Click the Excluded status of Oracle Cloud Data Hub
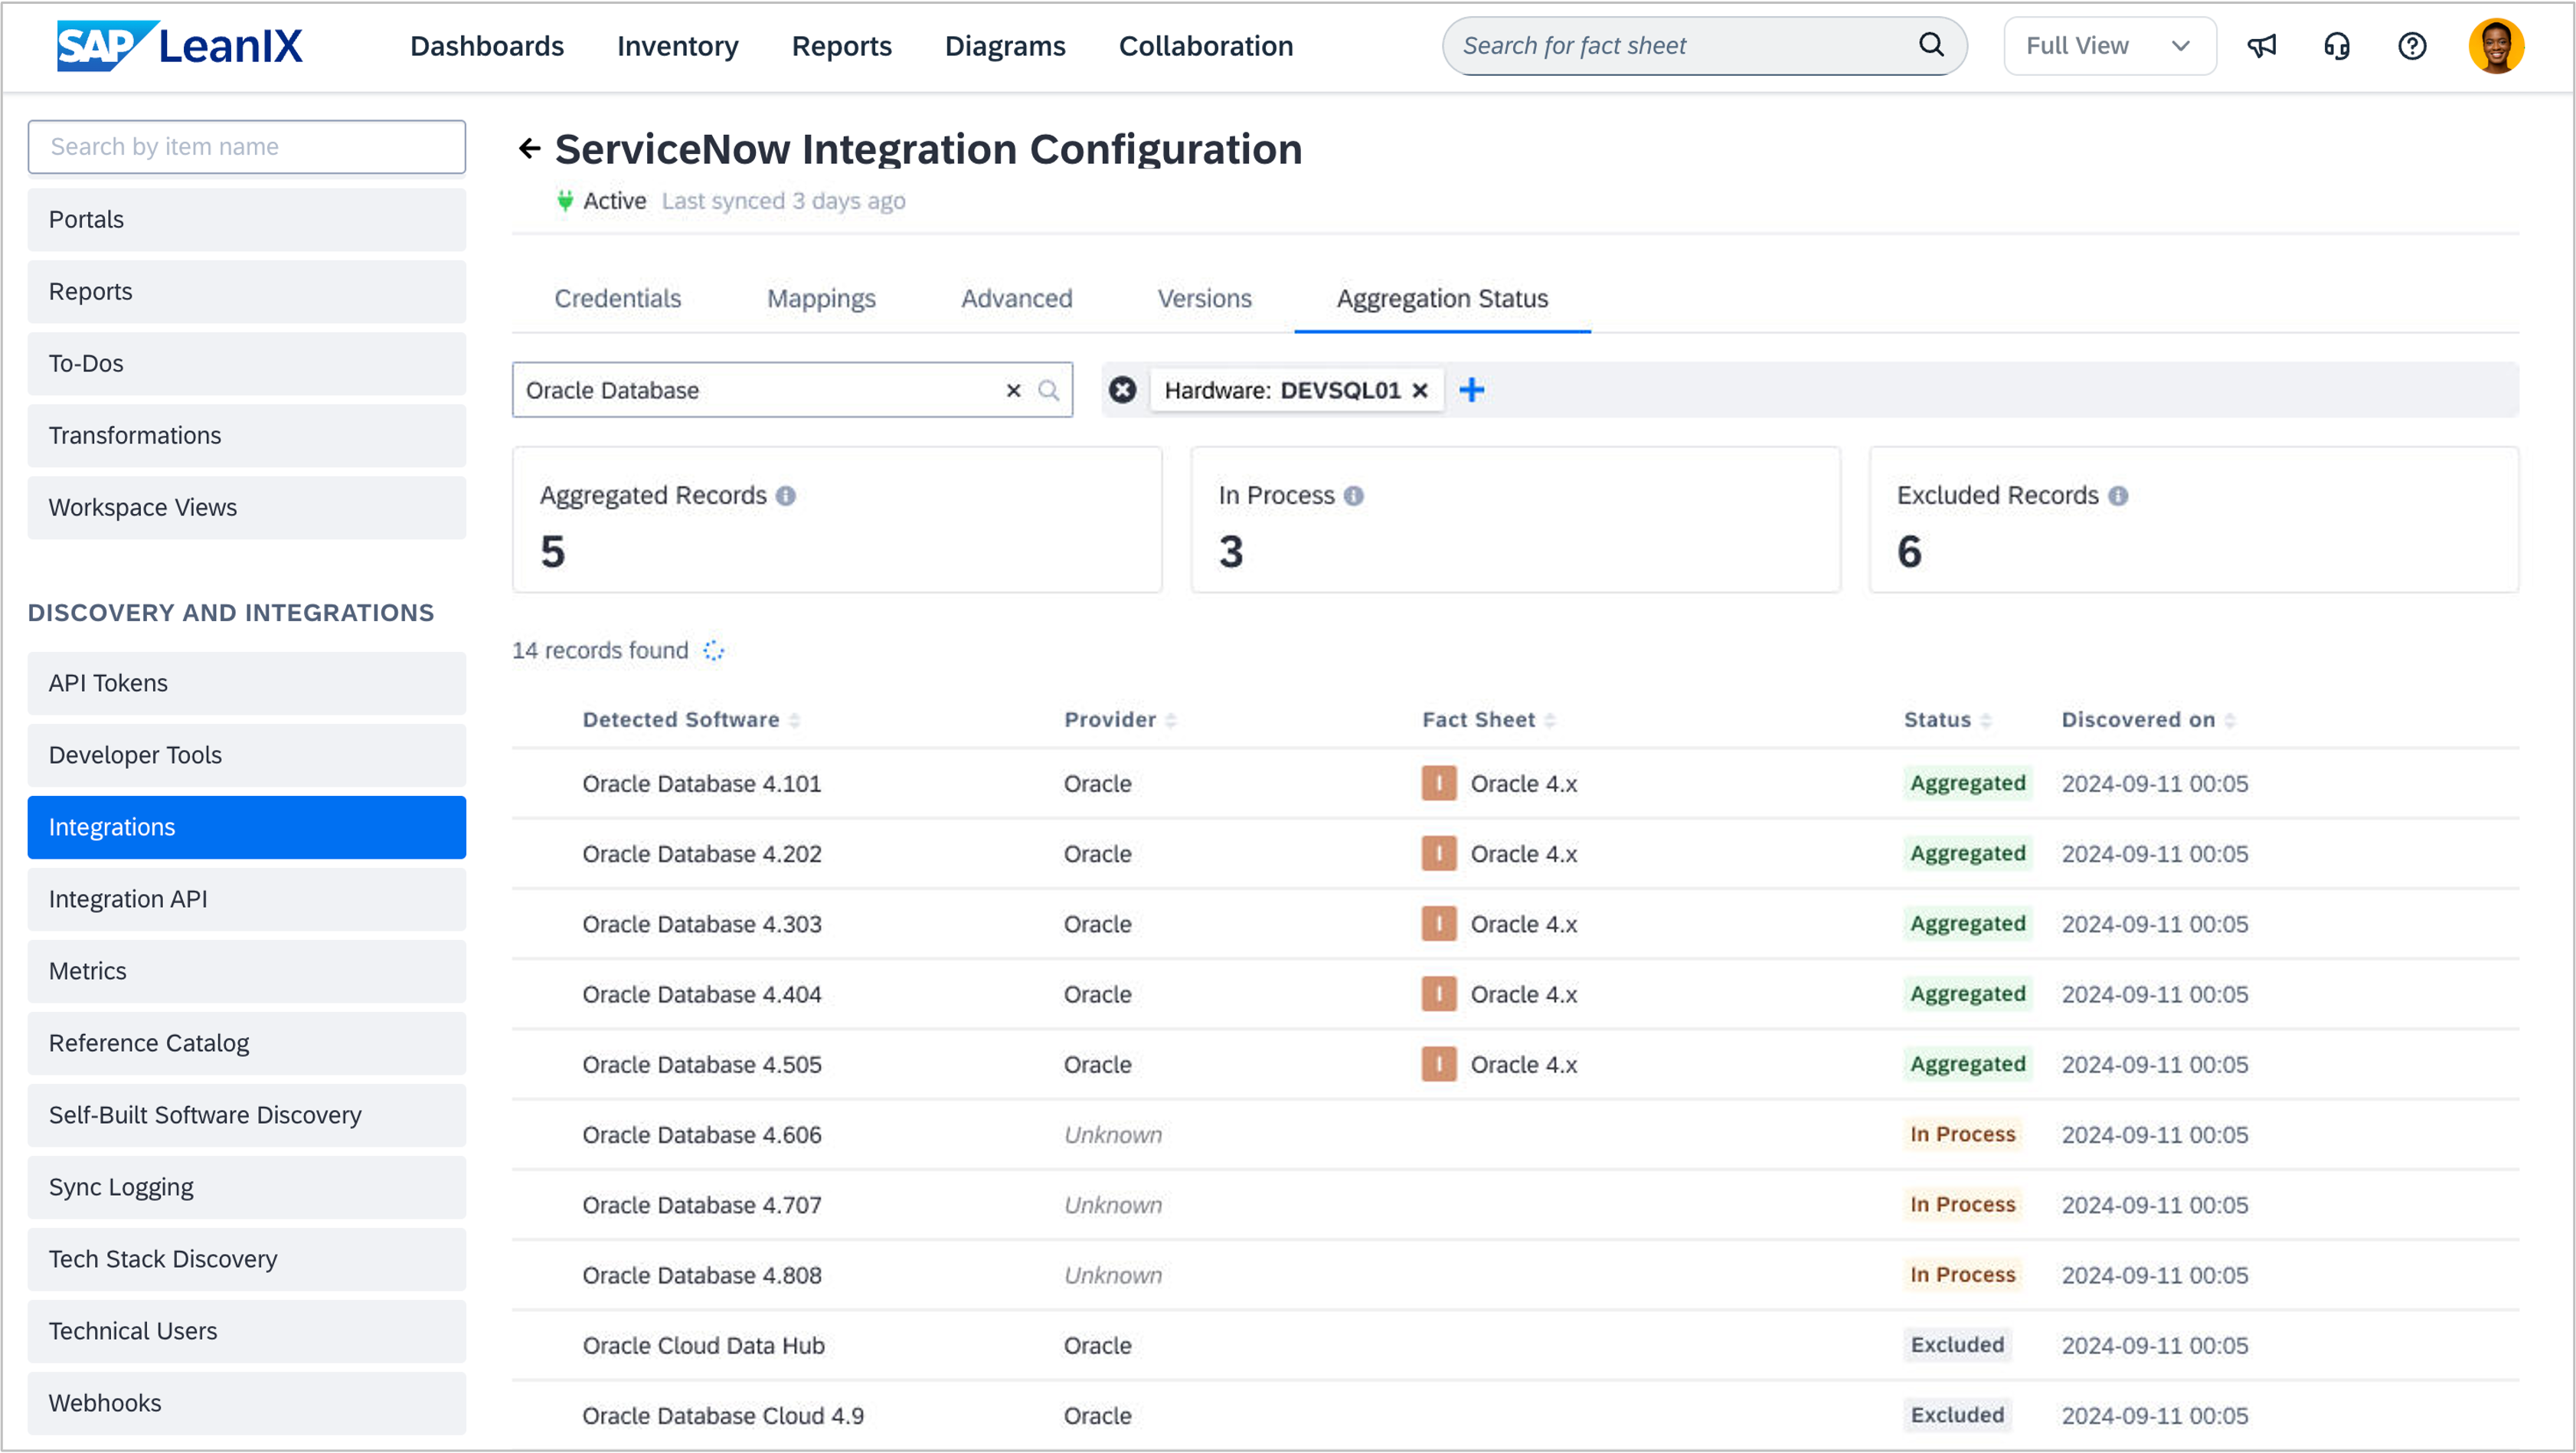Image resolution: width=2576 pixels, height=1453 pixels. click(1957, 1345)
